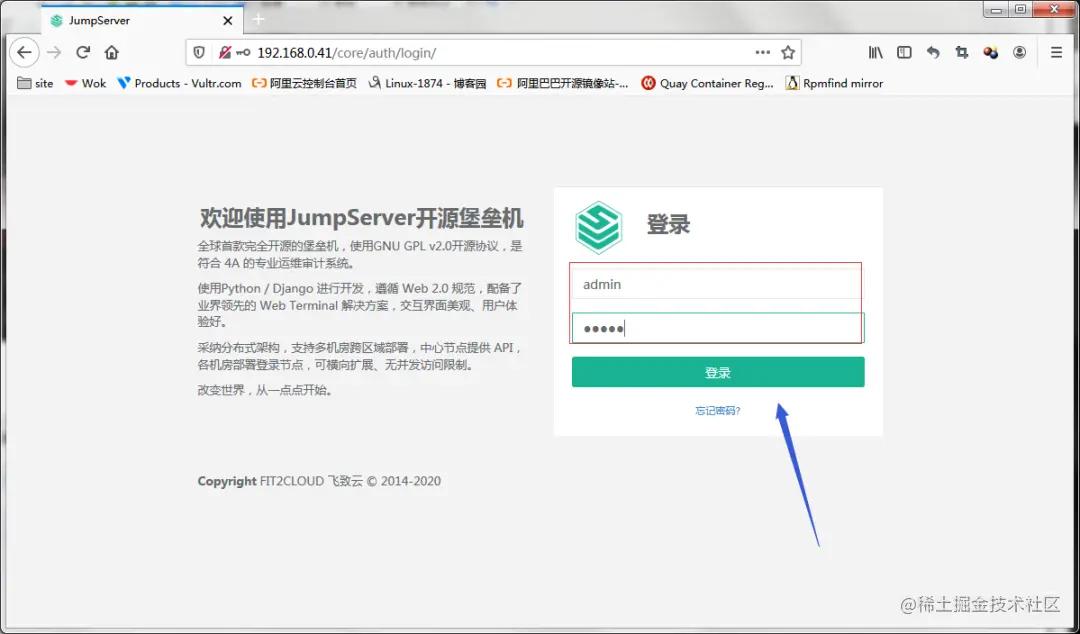The width and height of the screenshot is (1080, 634).
Task: Click the JumpServer logo on the login panel
Action: click(x=599, y=227)
